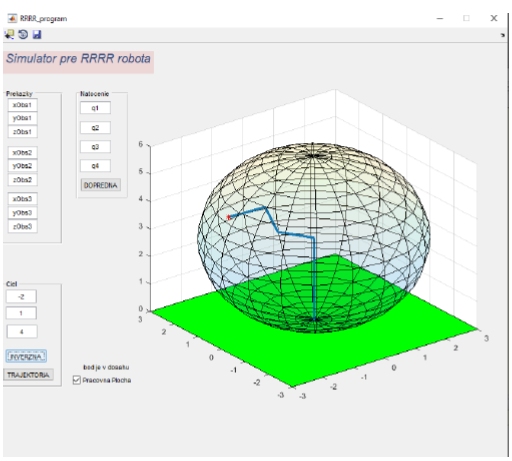
Task: Click the 'bod je v dosahu' status text
Action: pyautogui.click(x=106, y=367)
